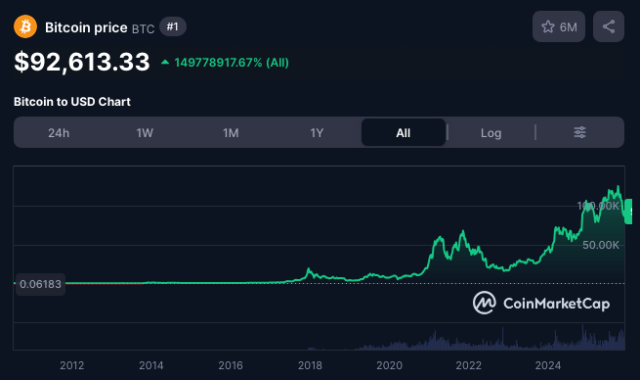This screenshot has width=640, height=380.
Task: Click the orange Bitcoin logo icon
Action: 25,27
